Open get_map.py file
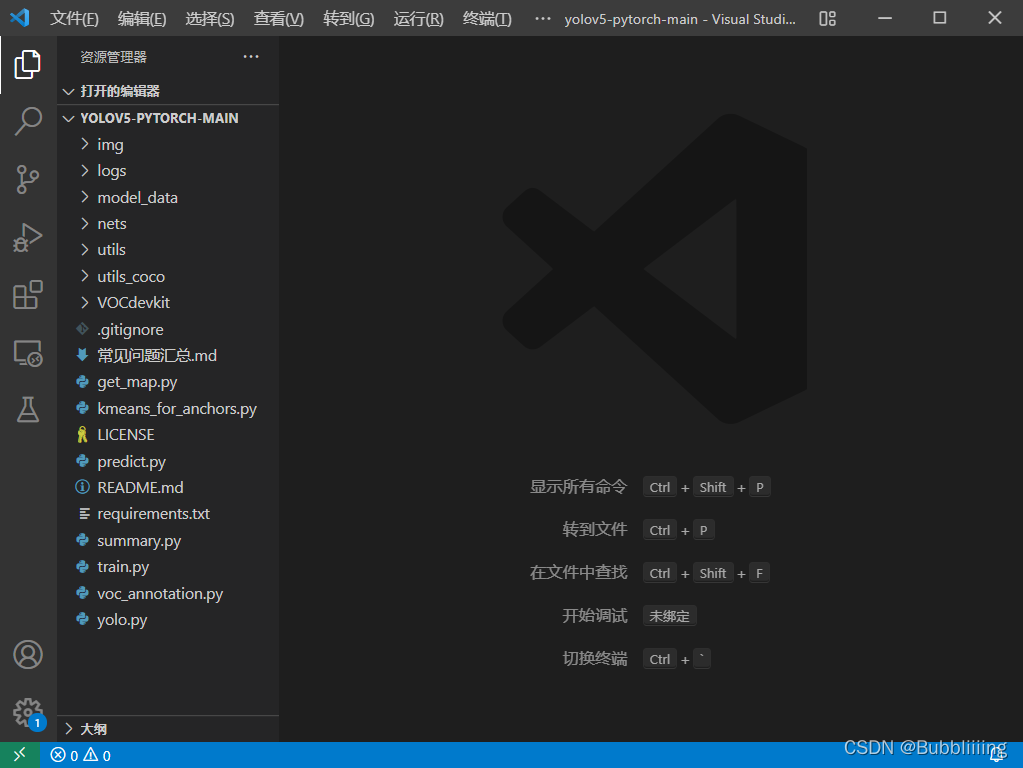 168,382
